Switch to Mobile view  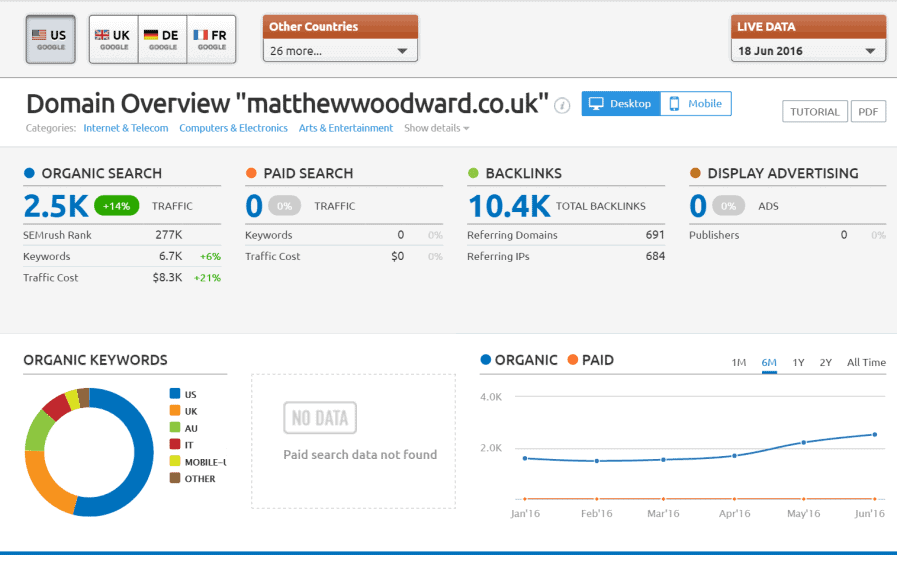click(696, 104)
